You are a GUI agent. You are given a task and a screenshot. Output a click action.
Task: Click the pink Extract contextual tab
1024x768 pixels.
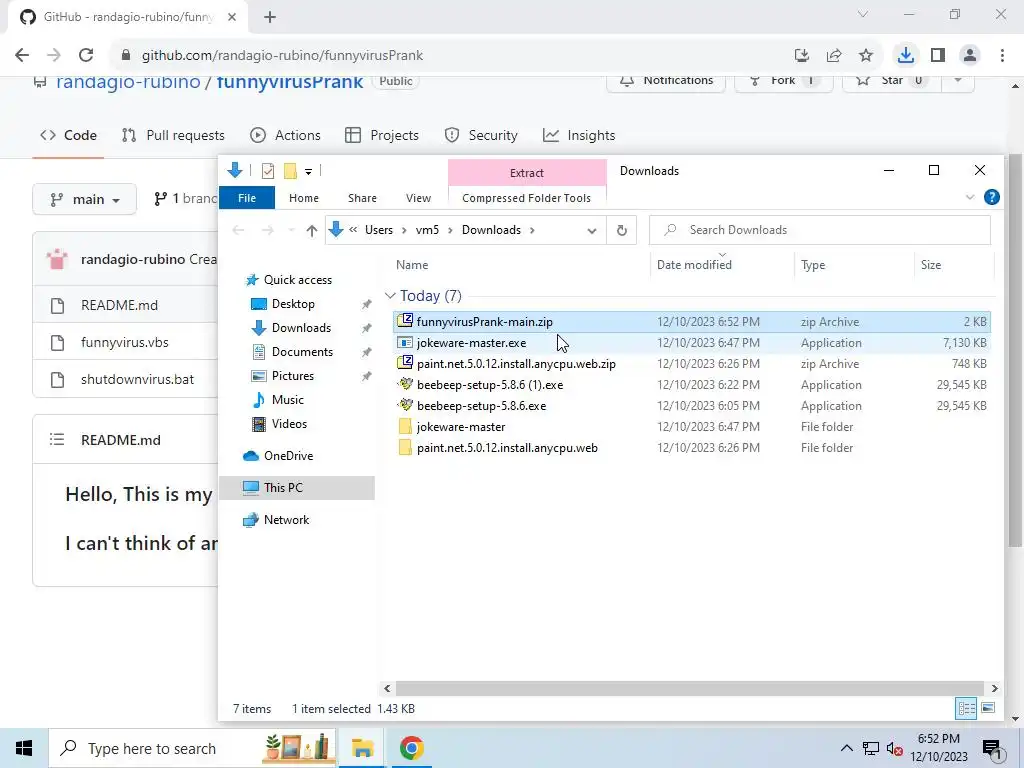526,172
